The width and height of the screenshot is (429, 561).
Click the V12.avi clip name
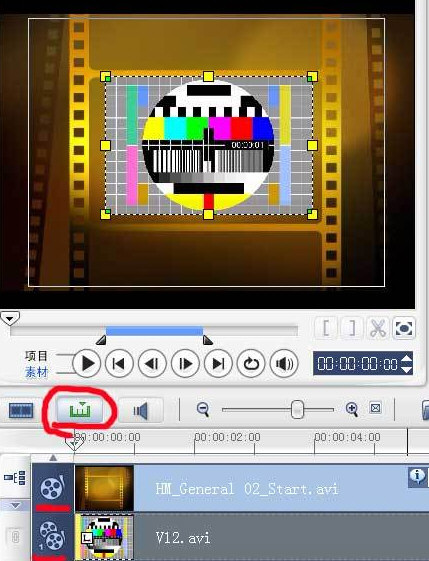coord(182,538)
